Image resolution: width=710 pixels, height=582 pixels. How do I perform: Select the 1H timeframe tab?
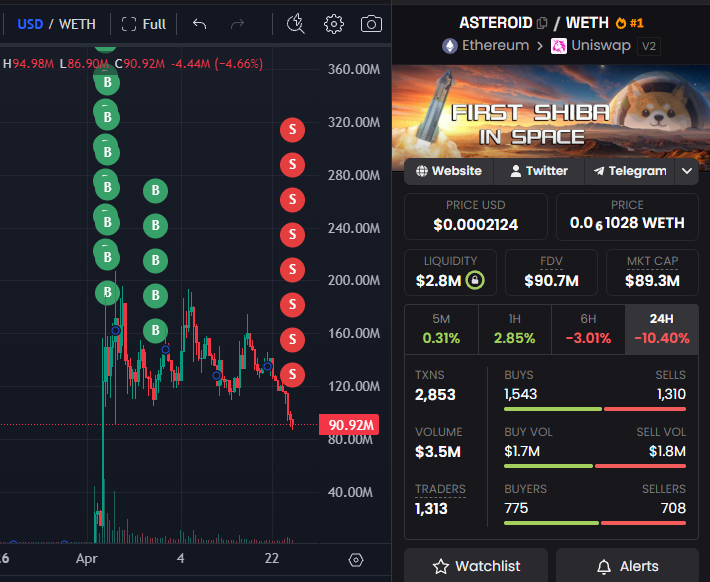pyautogui.click(x=514, y=329)
